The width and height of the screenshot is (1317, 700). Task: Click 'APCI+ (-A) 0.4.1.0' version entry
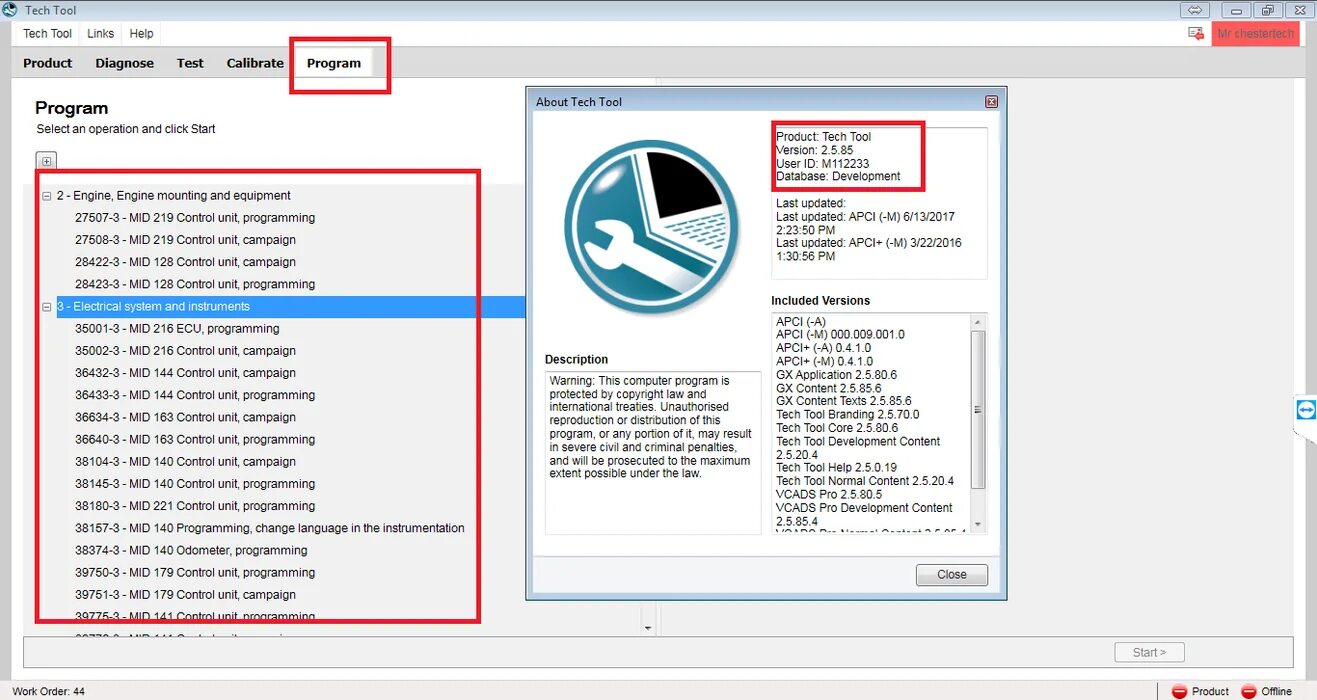click(x=823, y=348)
